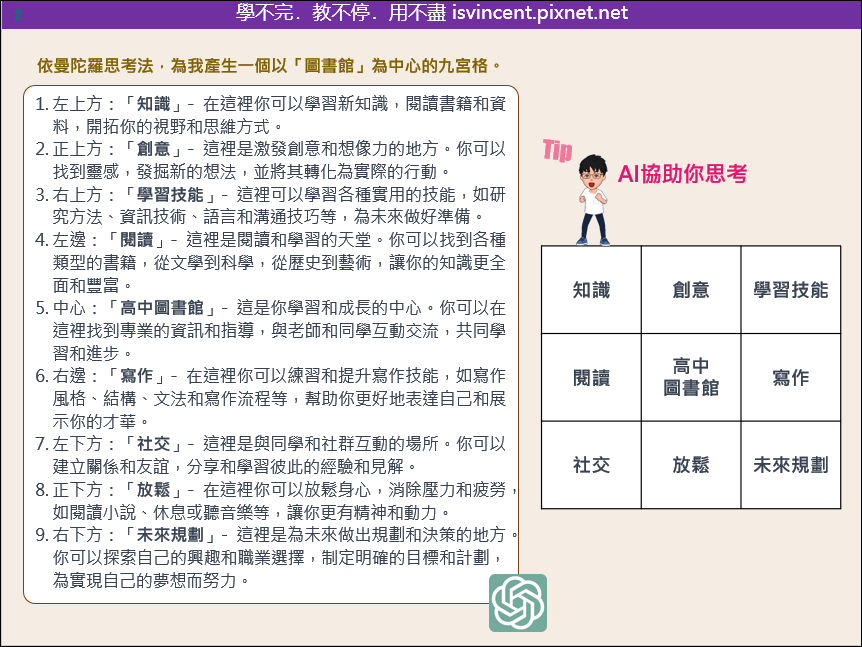Click the AI協助你思考 heading
The image size is (862, 647).
[x=682, y=174]
